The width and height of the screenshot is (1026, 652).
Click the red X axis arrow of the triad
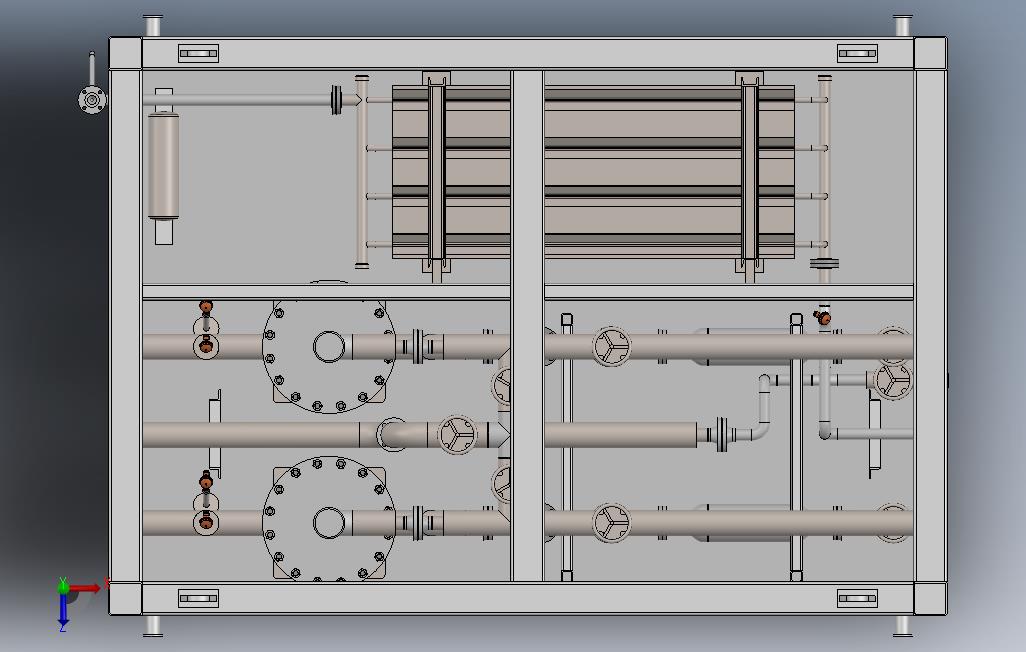tap(85, 588)
